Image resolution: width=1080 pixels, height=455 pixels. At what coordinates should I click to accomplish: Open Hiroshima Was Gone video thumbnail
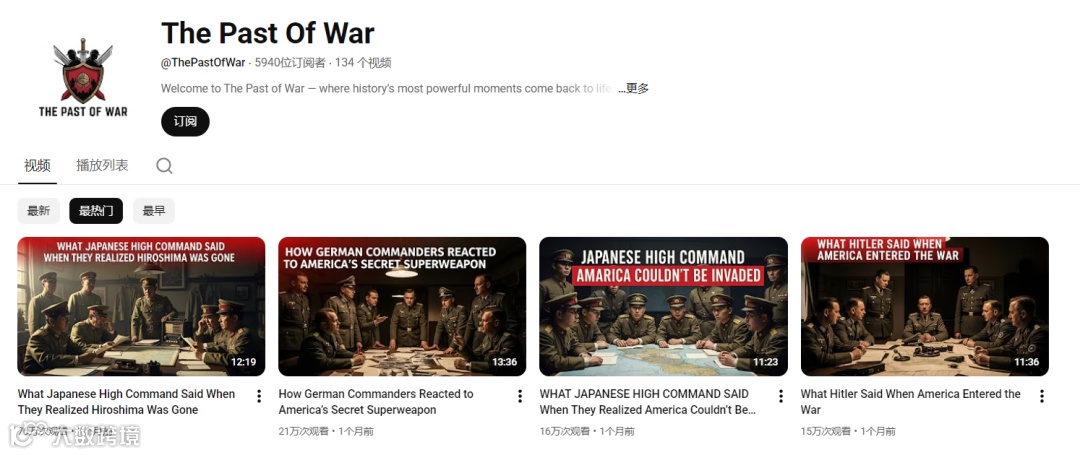(x=141, y=306)
